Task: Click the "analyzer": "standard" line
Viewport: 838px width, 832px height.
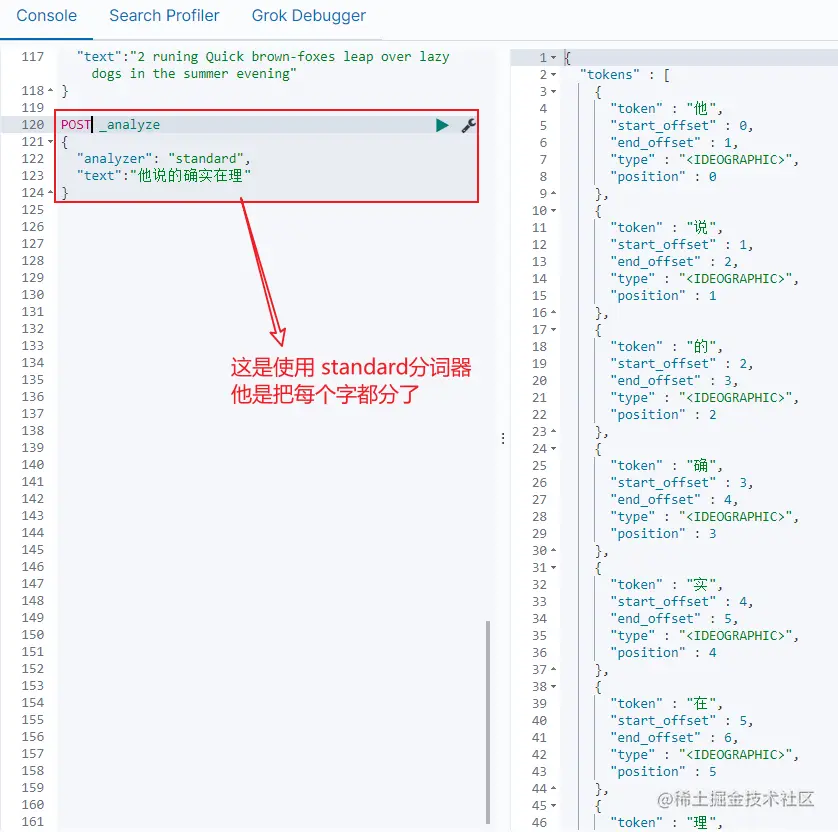Action: [164, 159]
